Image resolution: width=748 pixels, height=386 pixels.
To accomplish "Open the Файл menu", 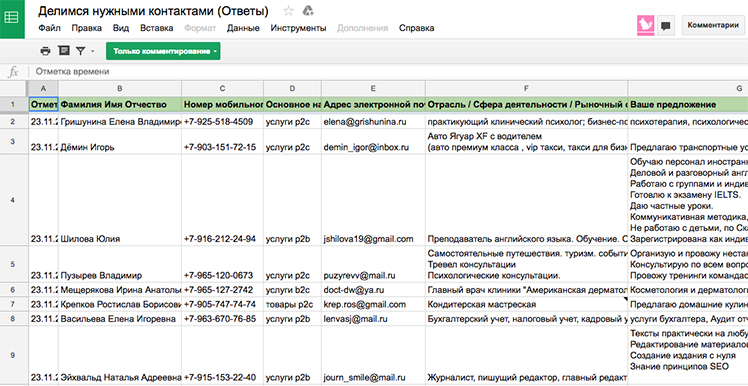I will click(50, 28).
